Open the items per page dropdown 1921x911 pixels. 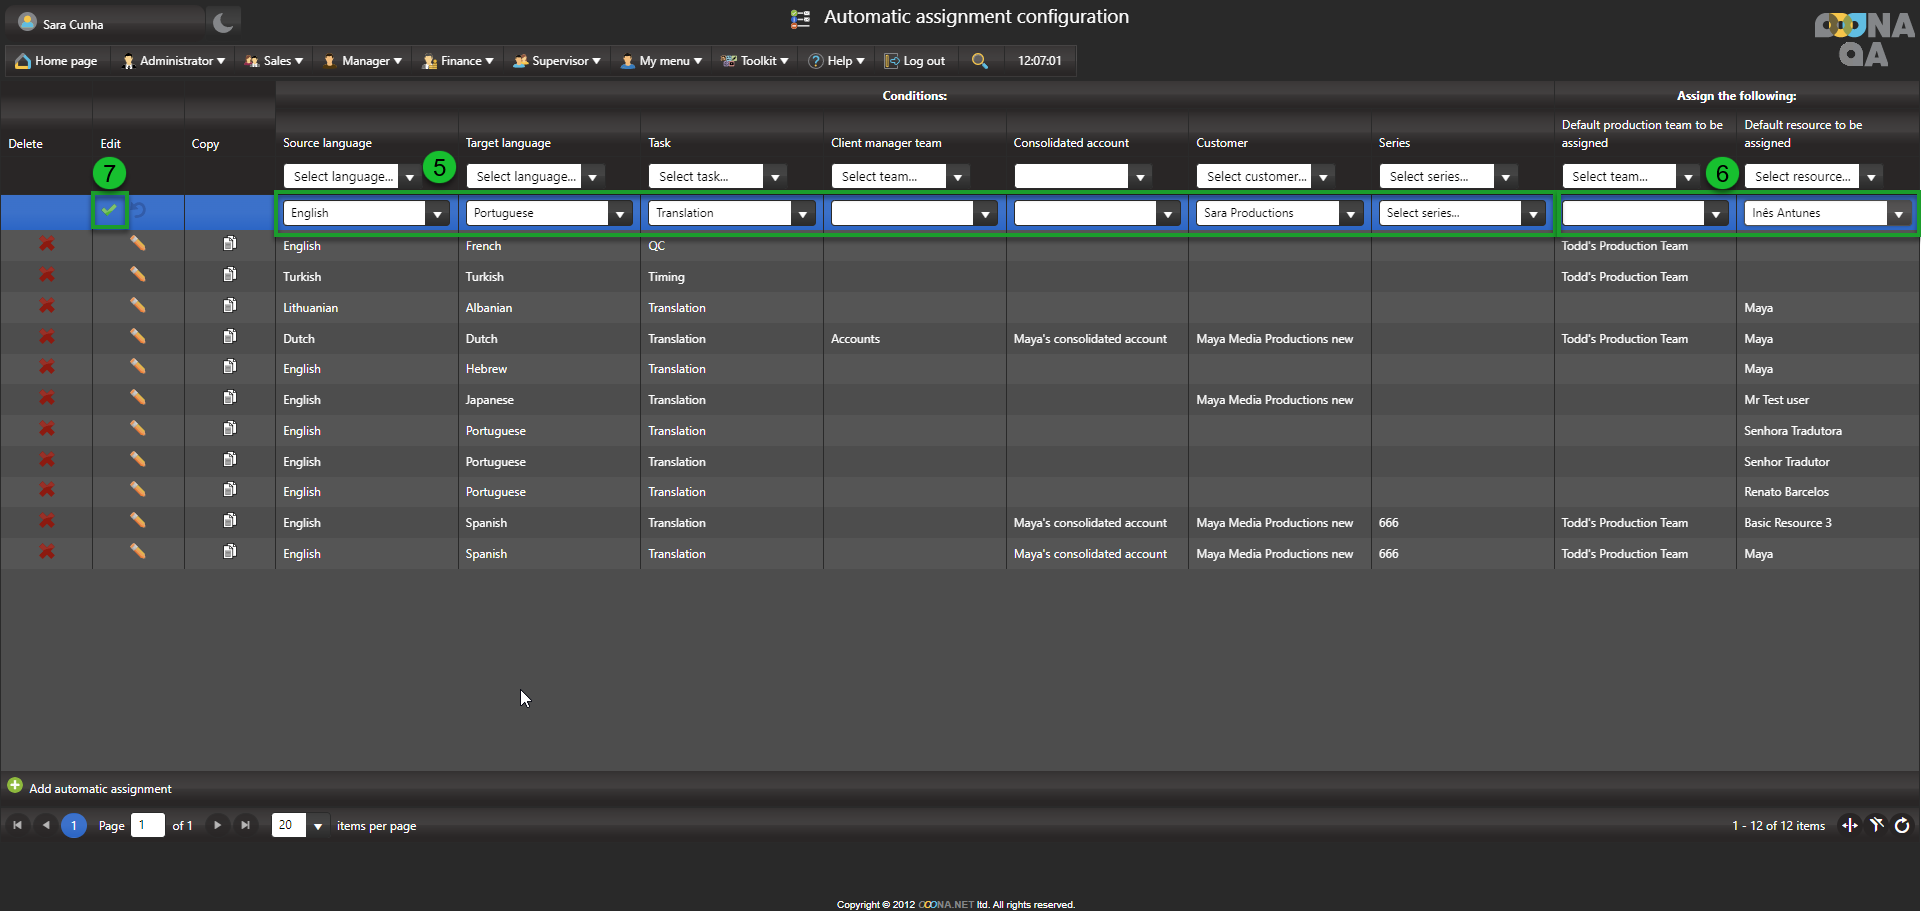pyautogui.click(x=318, y=826)
